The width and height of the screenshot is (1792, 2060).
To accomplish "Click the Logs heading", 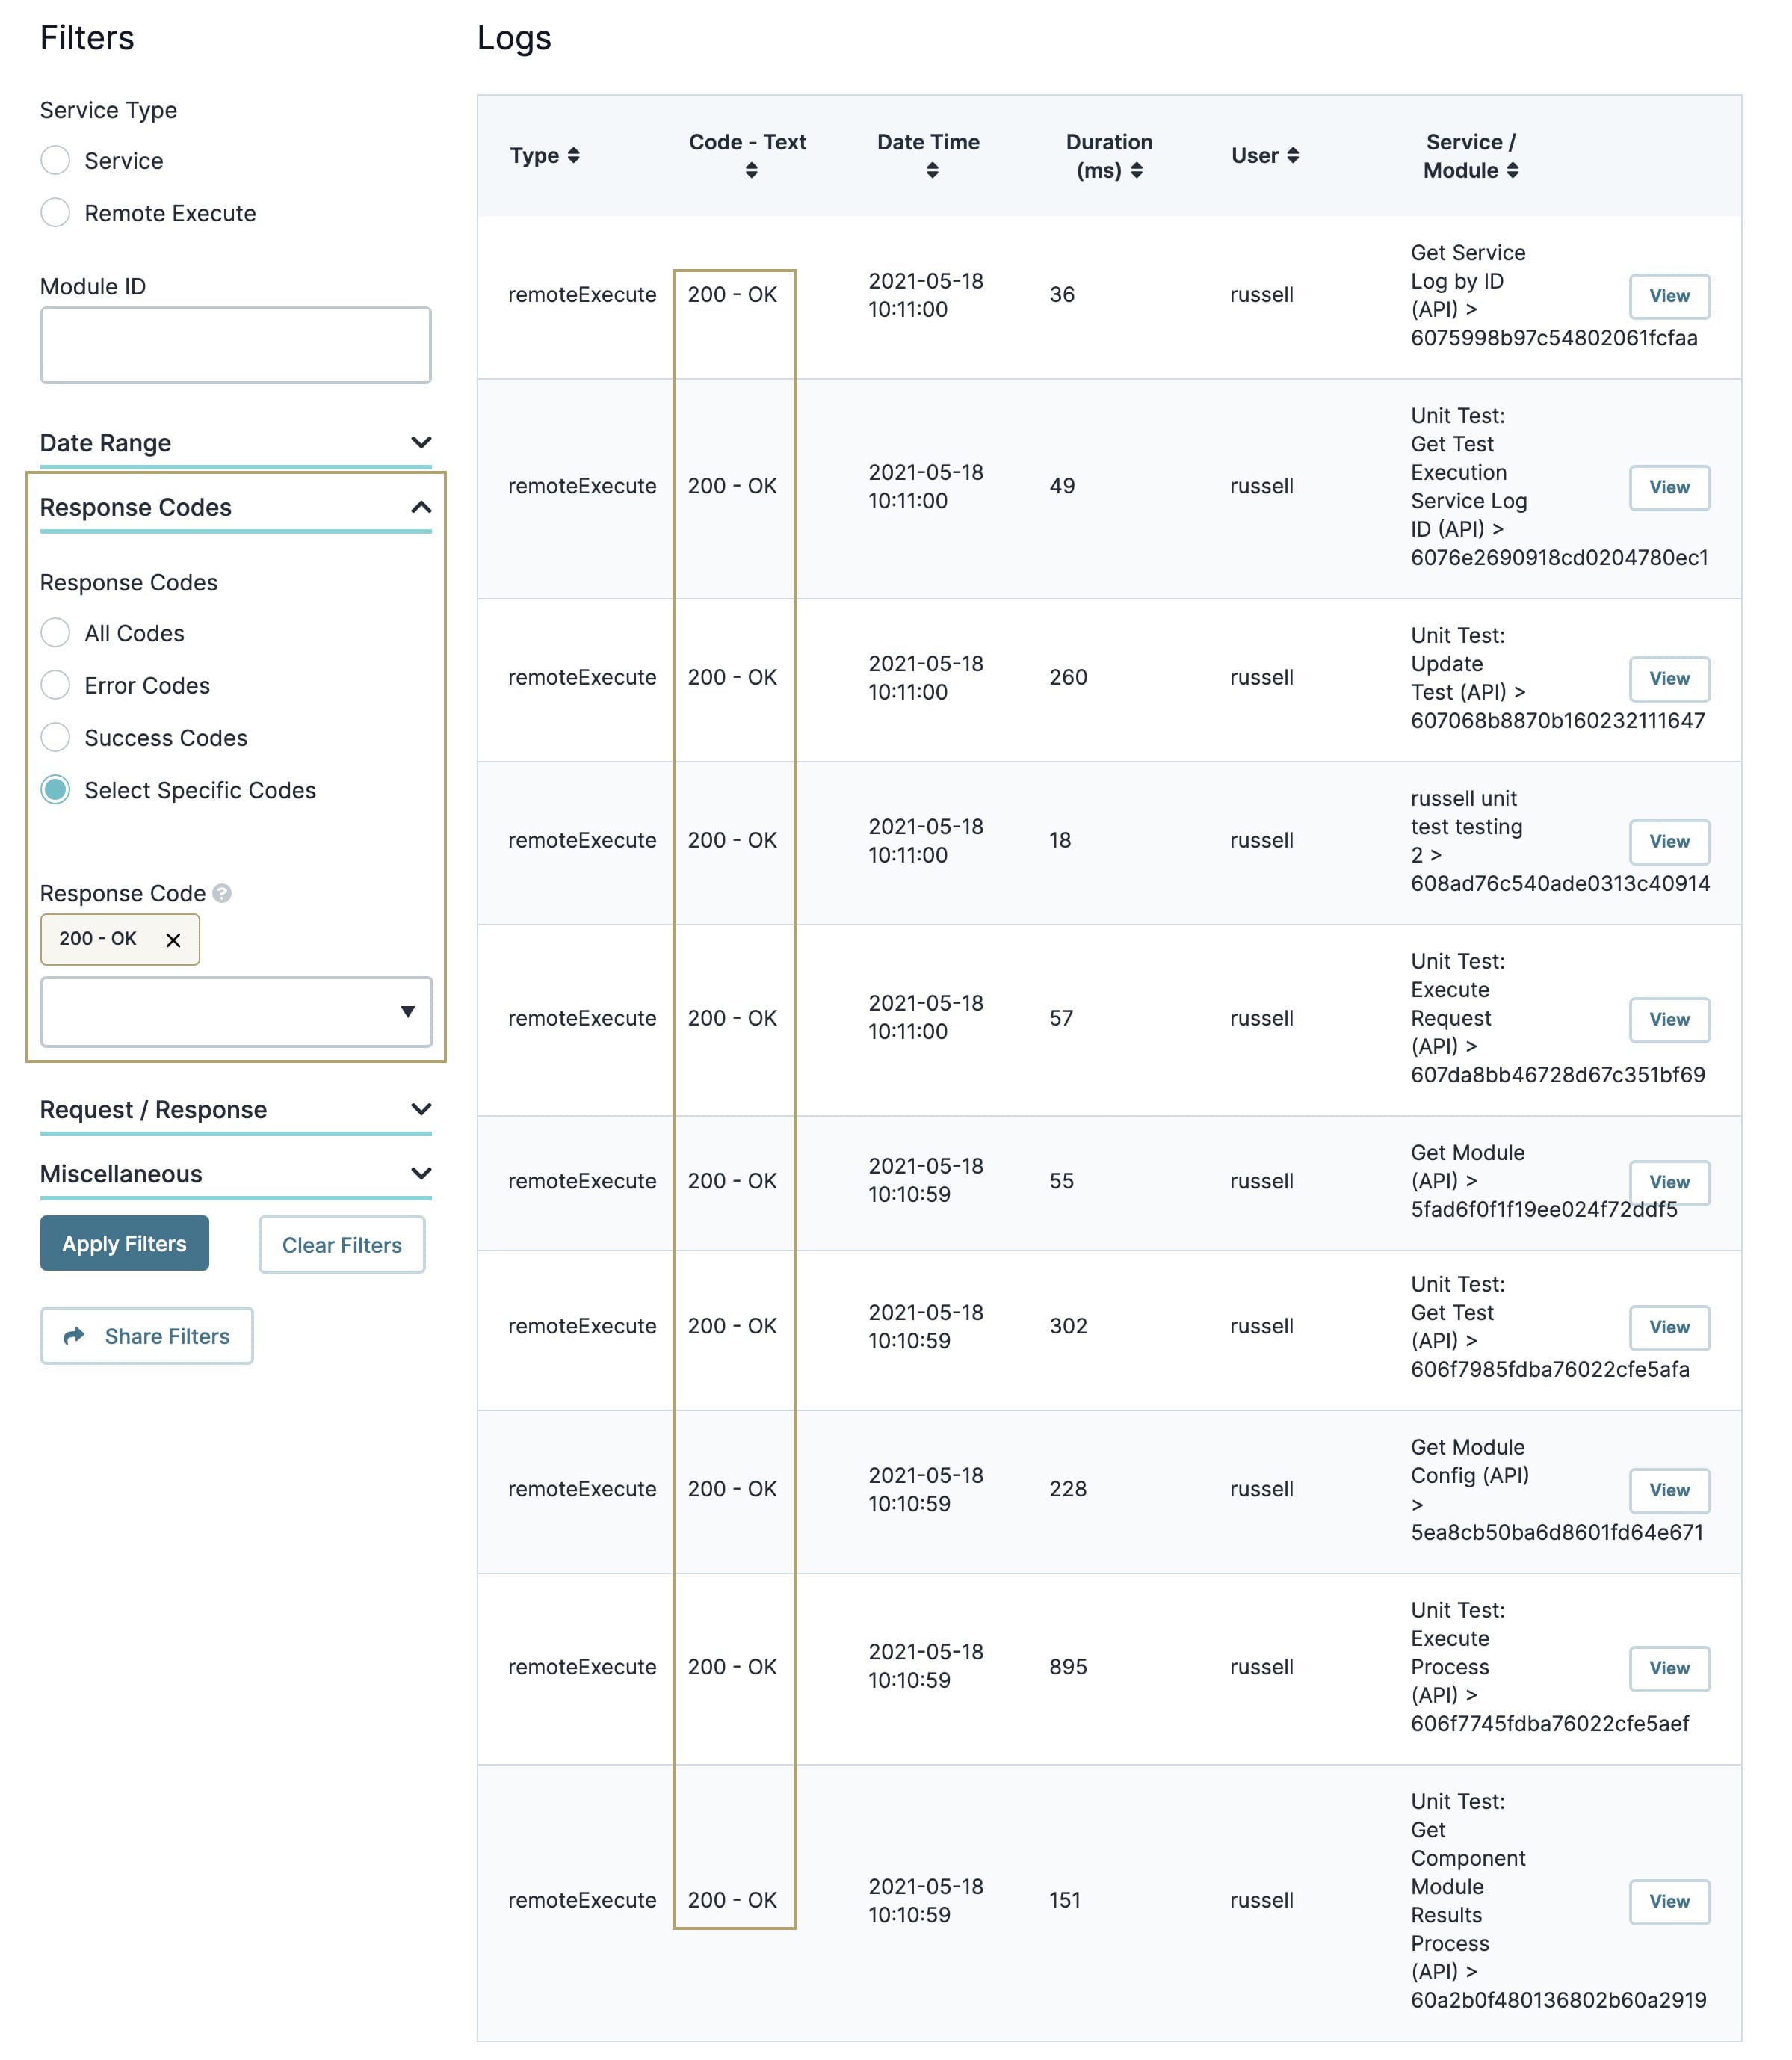I will pyautogui.click(x=514, y=38).
